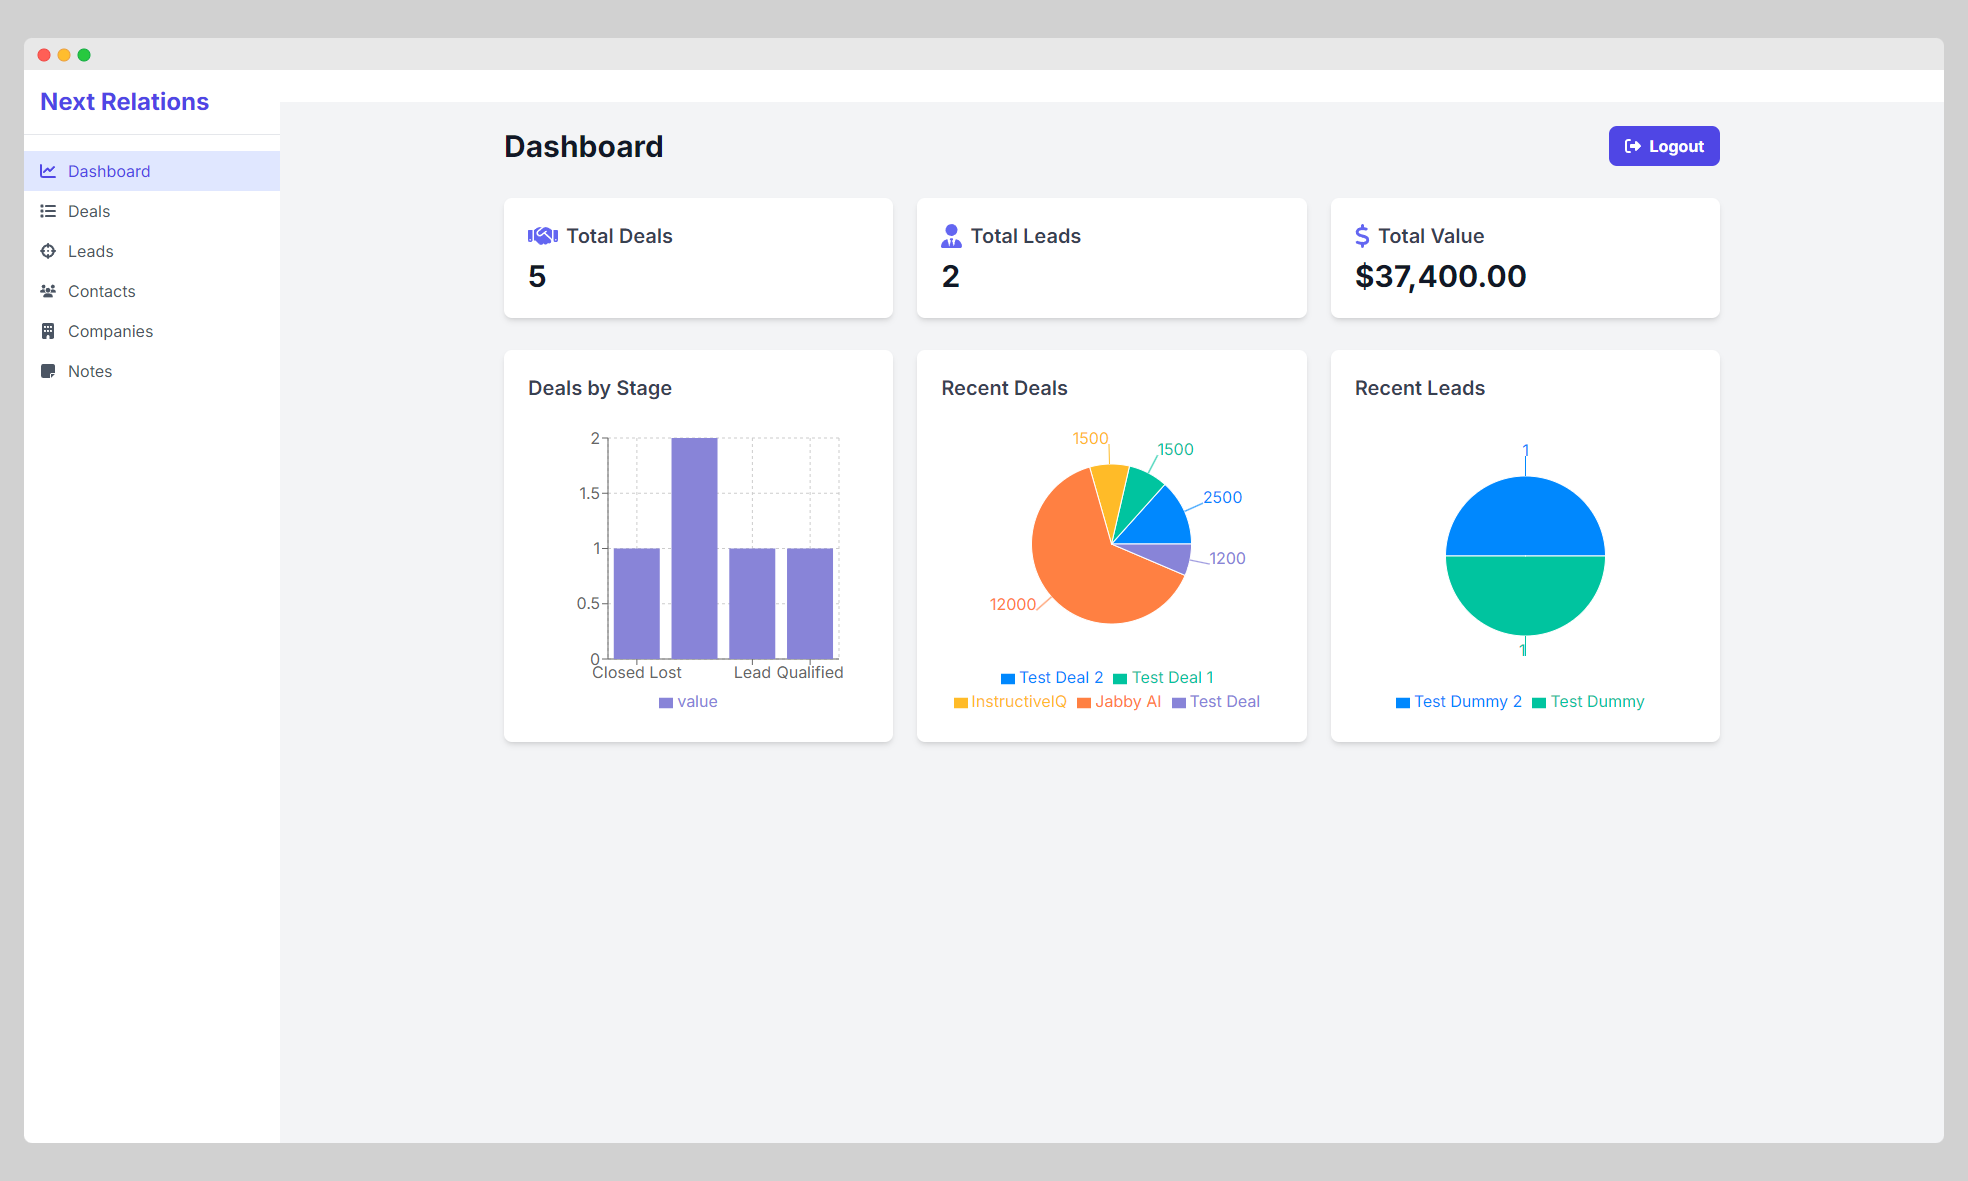Go to the Contacts page
The width and height of the screenshot is (1968, 1181).
pyautogui.click(x=101, y=291)
